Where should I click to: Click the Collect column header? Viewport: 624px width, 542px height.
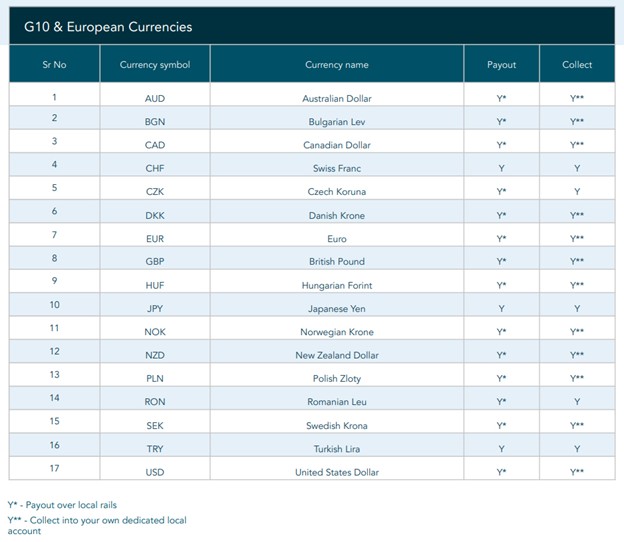point(577,64)
